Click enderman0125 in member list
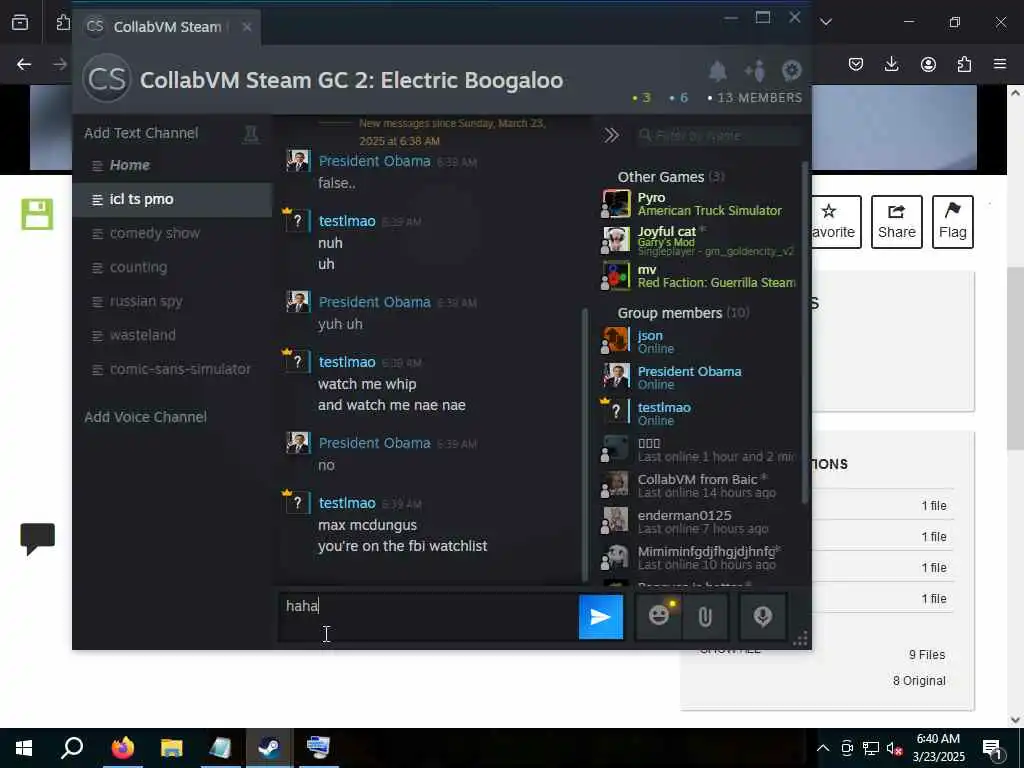This screenshot has height=768, width=1024. [699, 522]
